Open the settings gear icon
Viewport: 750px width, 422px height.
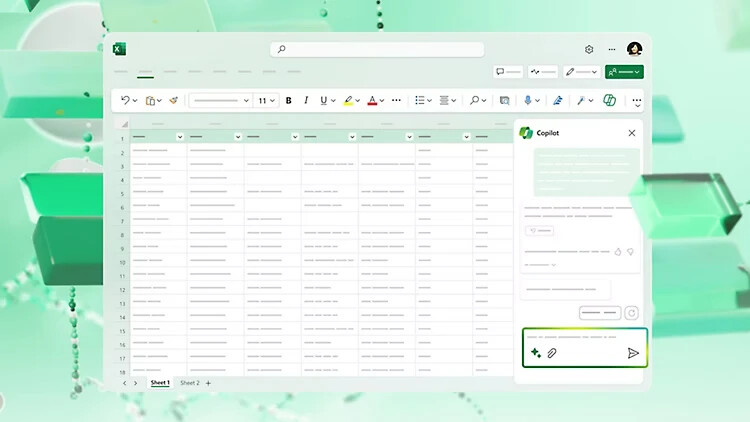click(589, 49)
